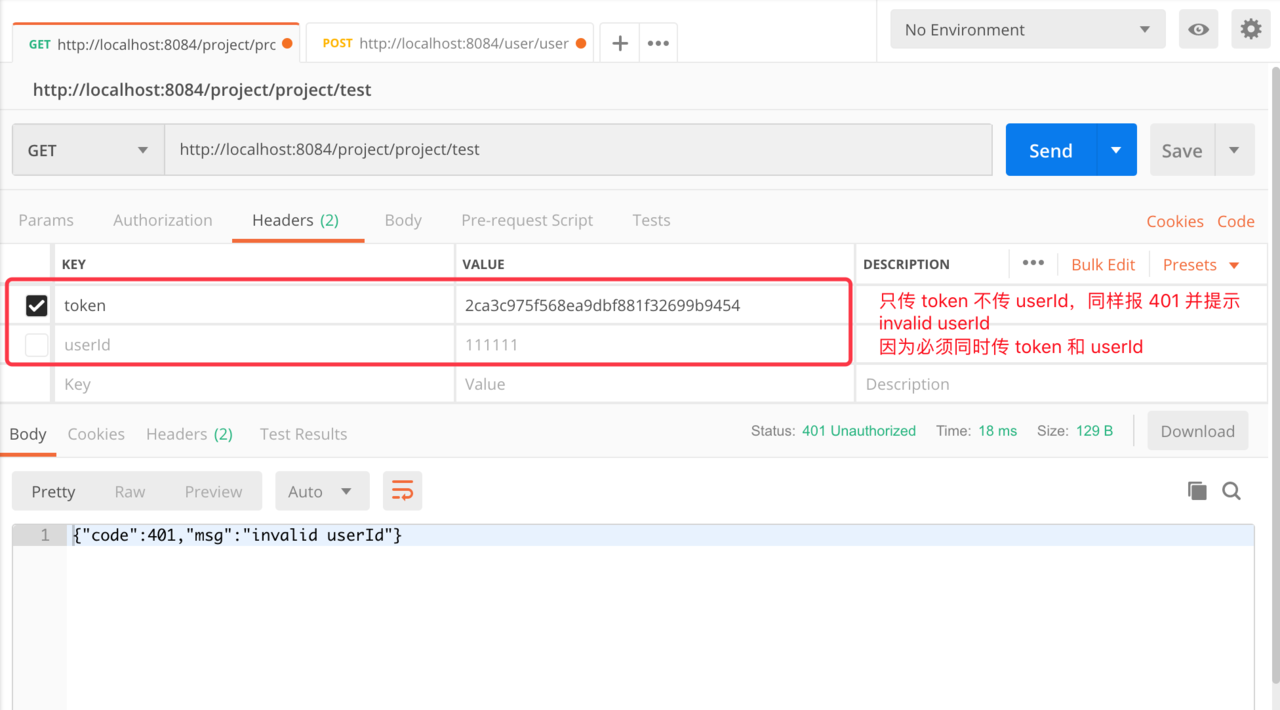Open the Auto format dropdown
This screenshot has height=710, width=1280.
tap(322, 491)
